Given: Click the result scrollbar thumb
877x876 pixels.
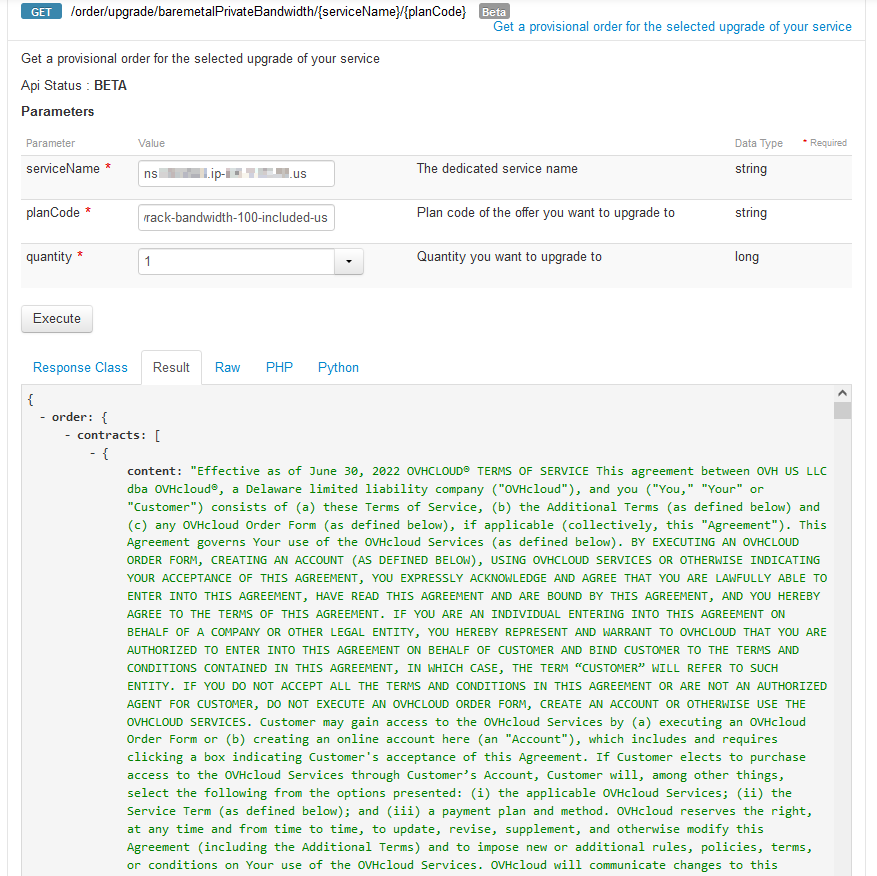Looking at the screenshot, I should [842, 411].
